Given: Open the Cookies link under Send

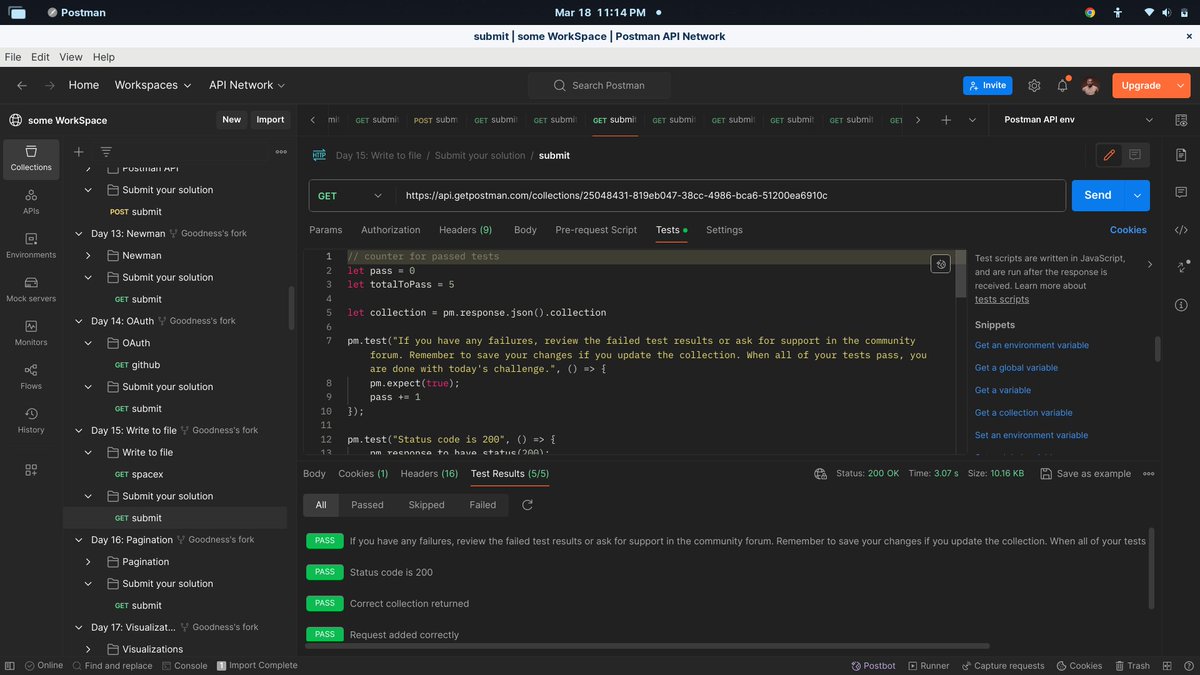Looking at the screenshot, I should coord(1128,230).
